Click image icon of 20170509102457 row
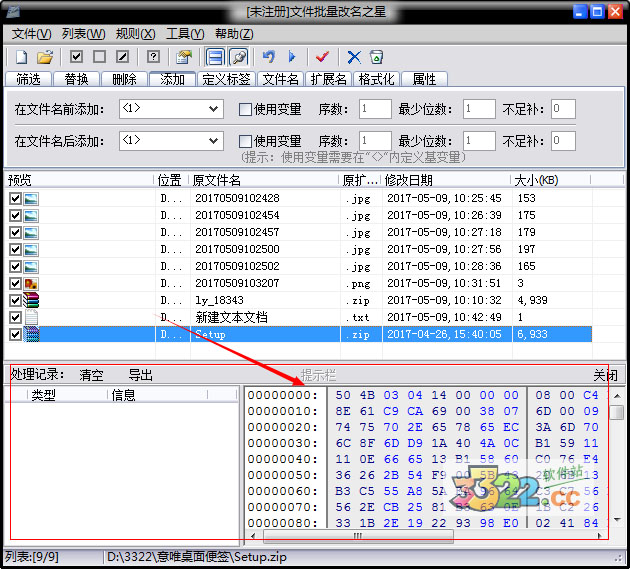 click(x=31, y=233)
